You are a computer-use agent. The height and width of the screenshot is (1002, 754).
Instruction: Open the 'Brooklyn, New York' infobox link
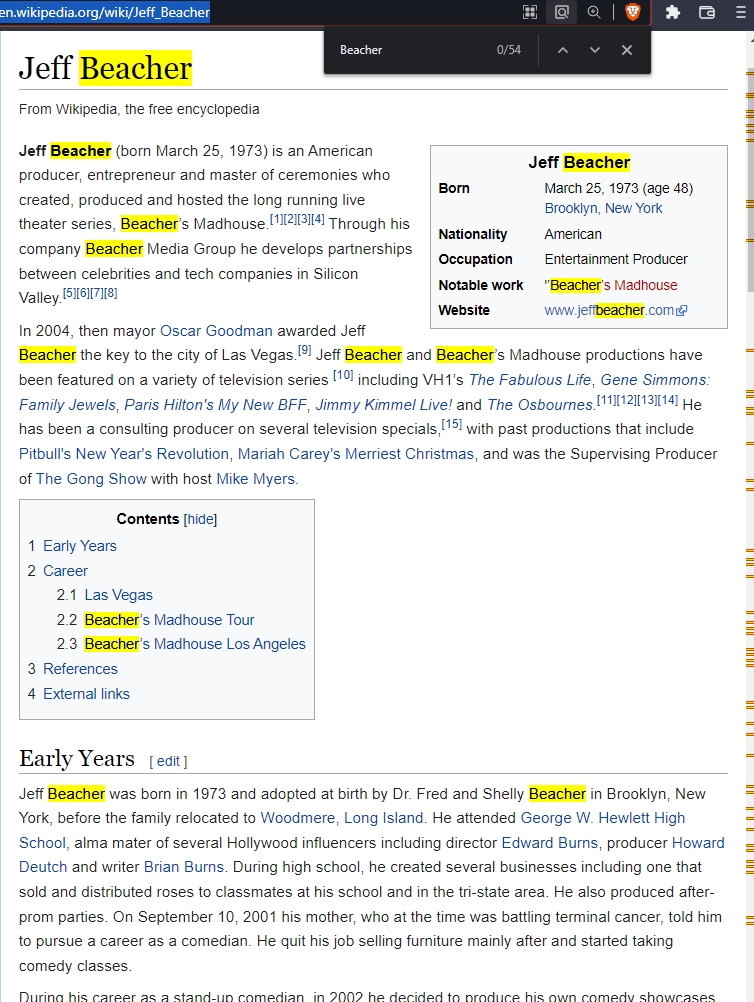[x=603, y=208]
